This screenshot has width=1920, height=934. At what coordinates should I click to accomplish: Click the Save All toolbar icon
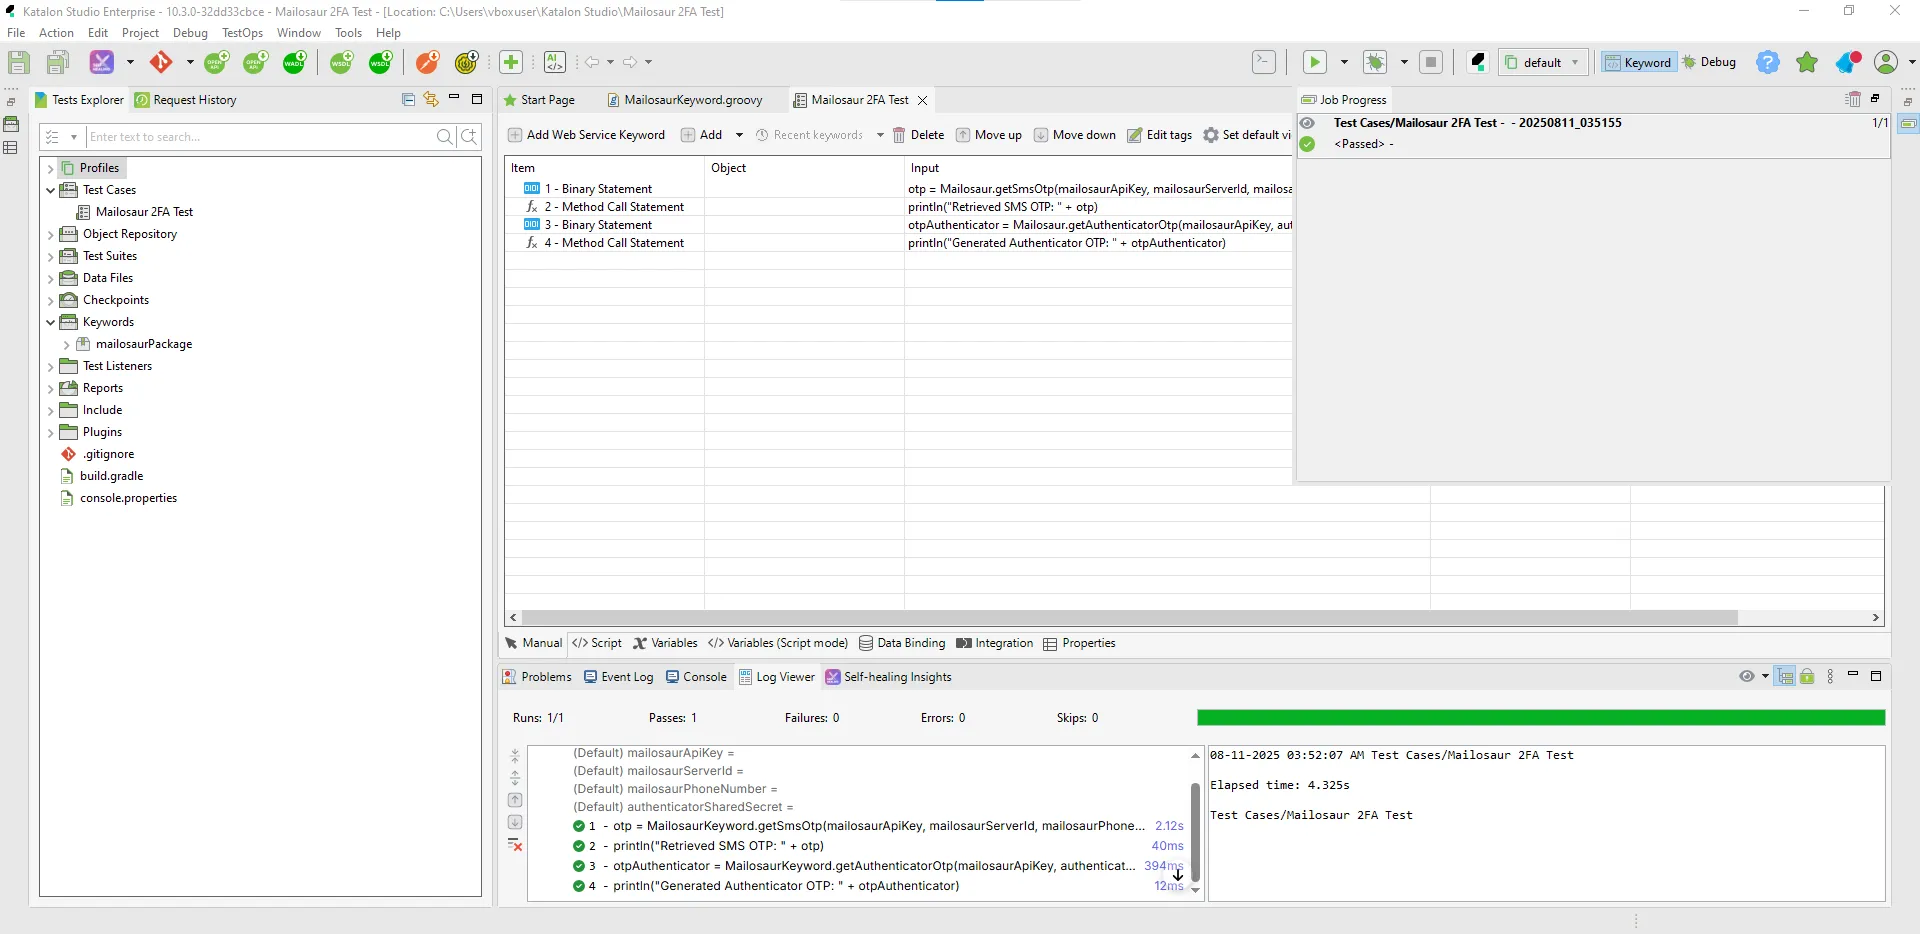pos(57,62)
